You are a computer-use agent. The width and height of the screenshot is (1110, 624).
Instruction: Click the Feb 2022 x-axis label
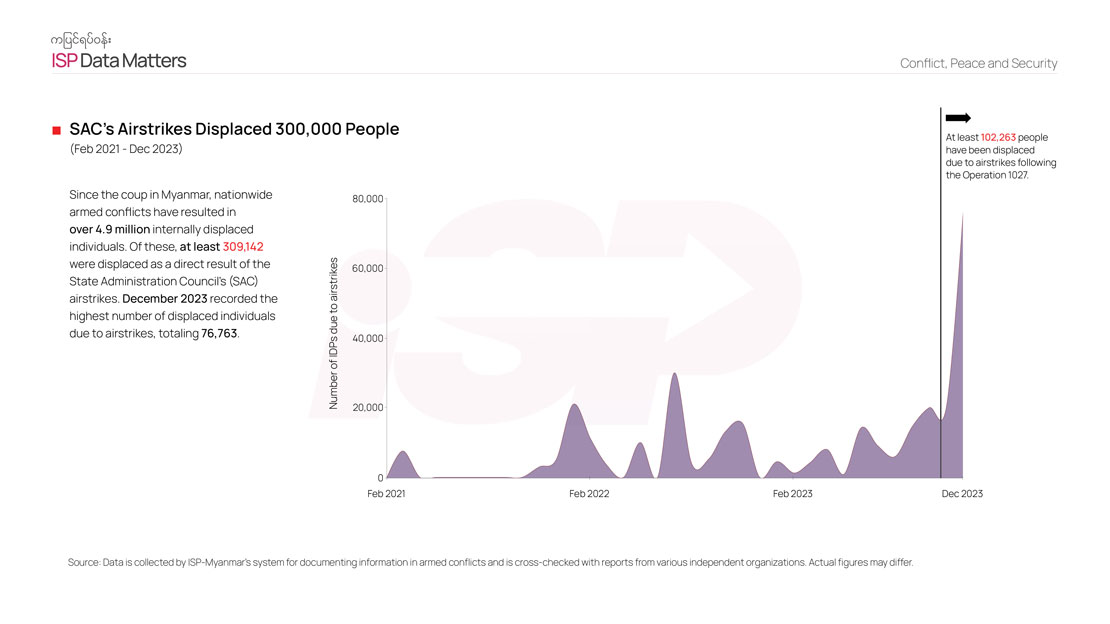point(589,494)
